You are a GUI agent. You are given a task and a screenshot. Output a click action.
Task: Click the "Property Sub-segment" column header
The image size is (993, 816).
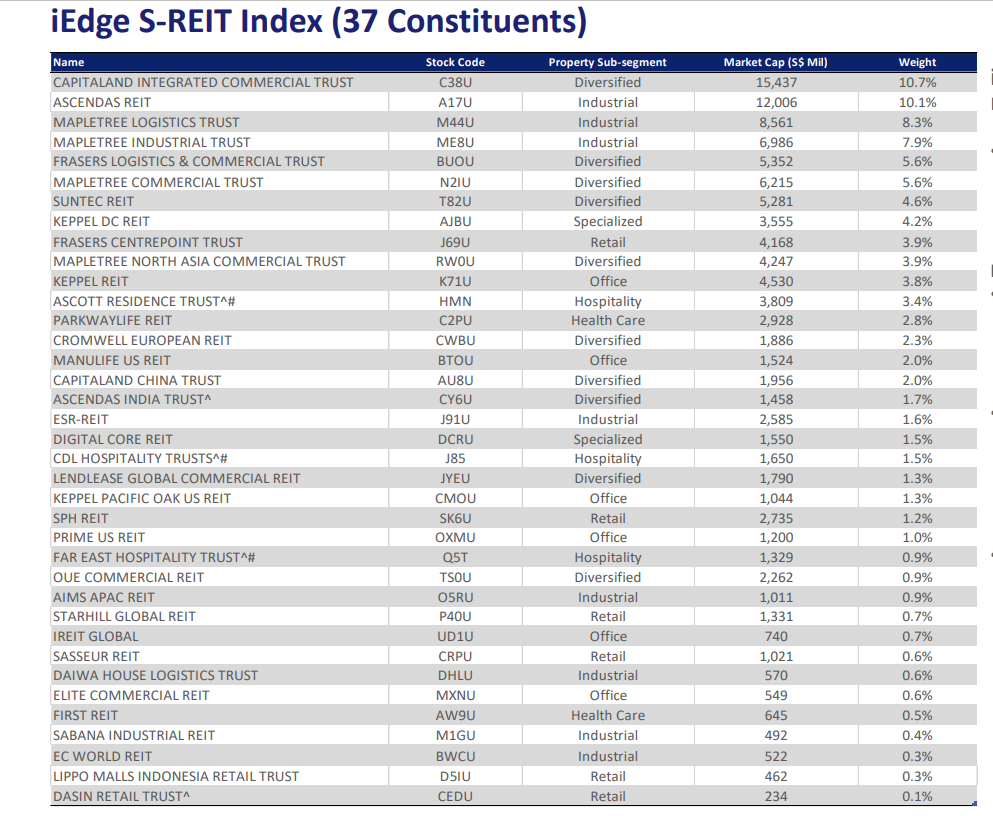click(x=607, y=62)
